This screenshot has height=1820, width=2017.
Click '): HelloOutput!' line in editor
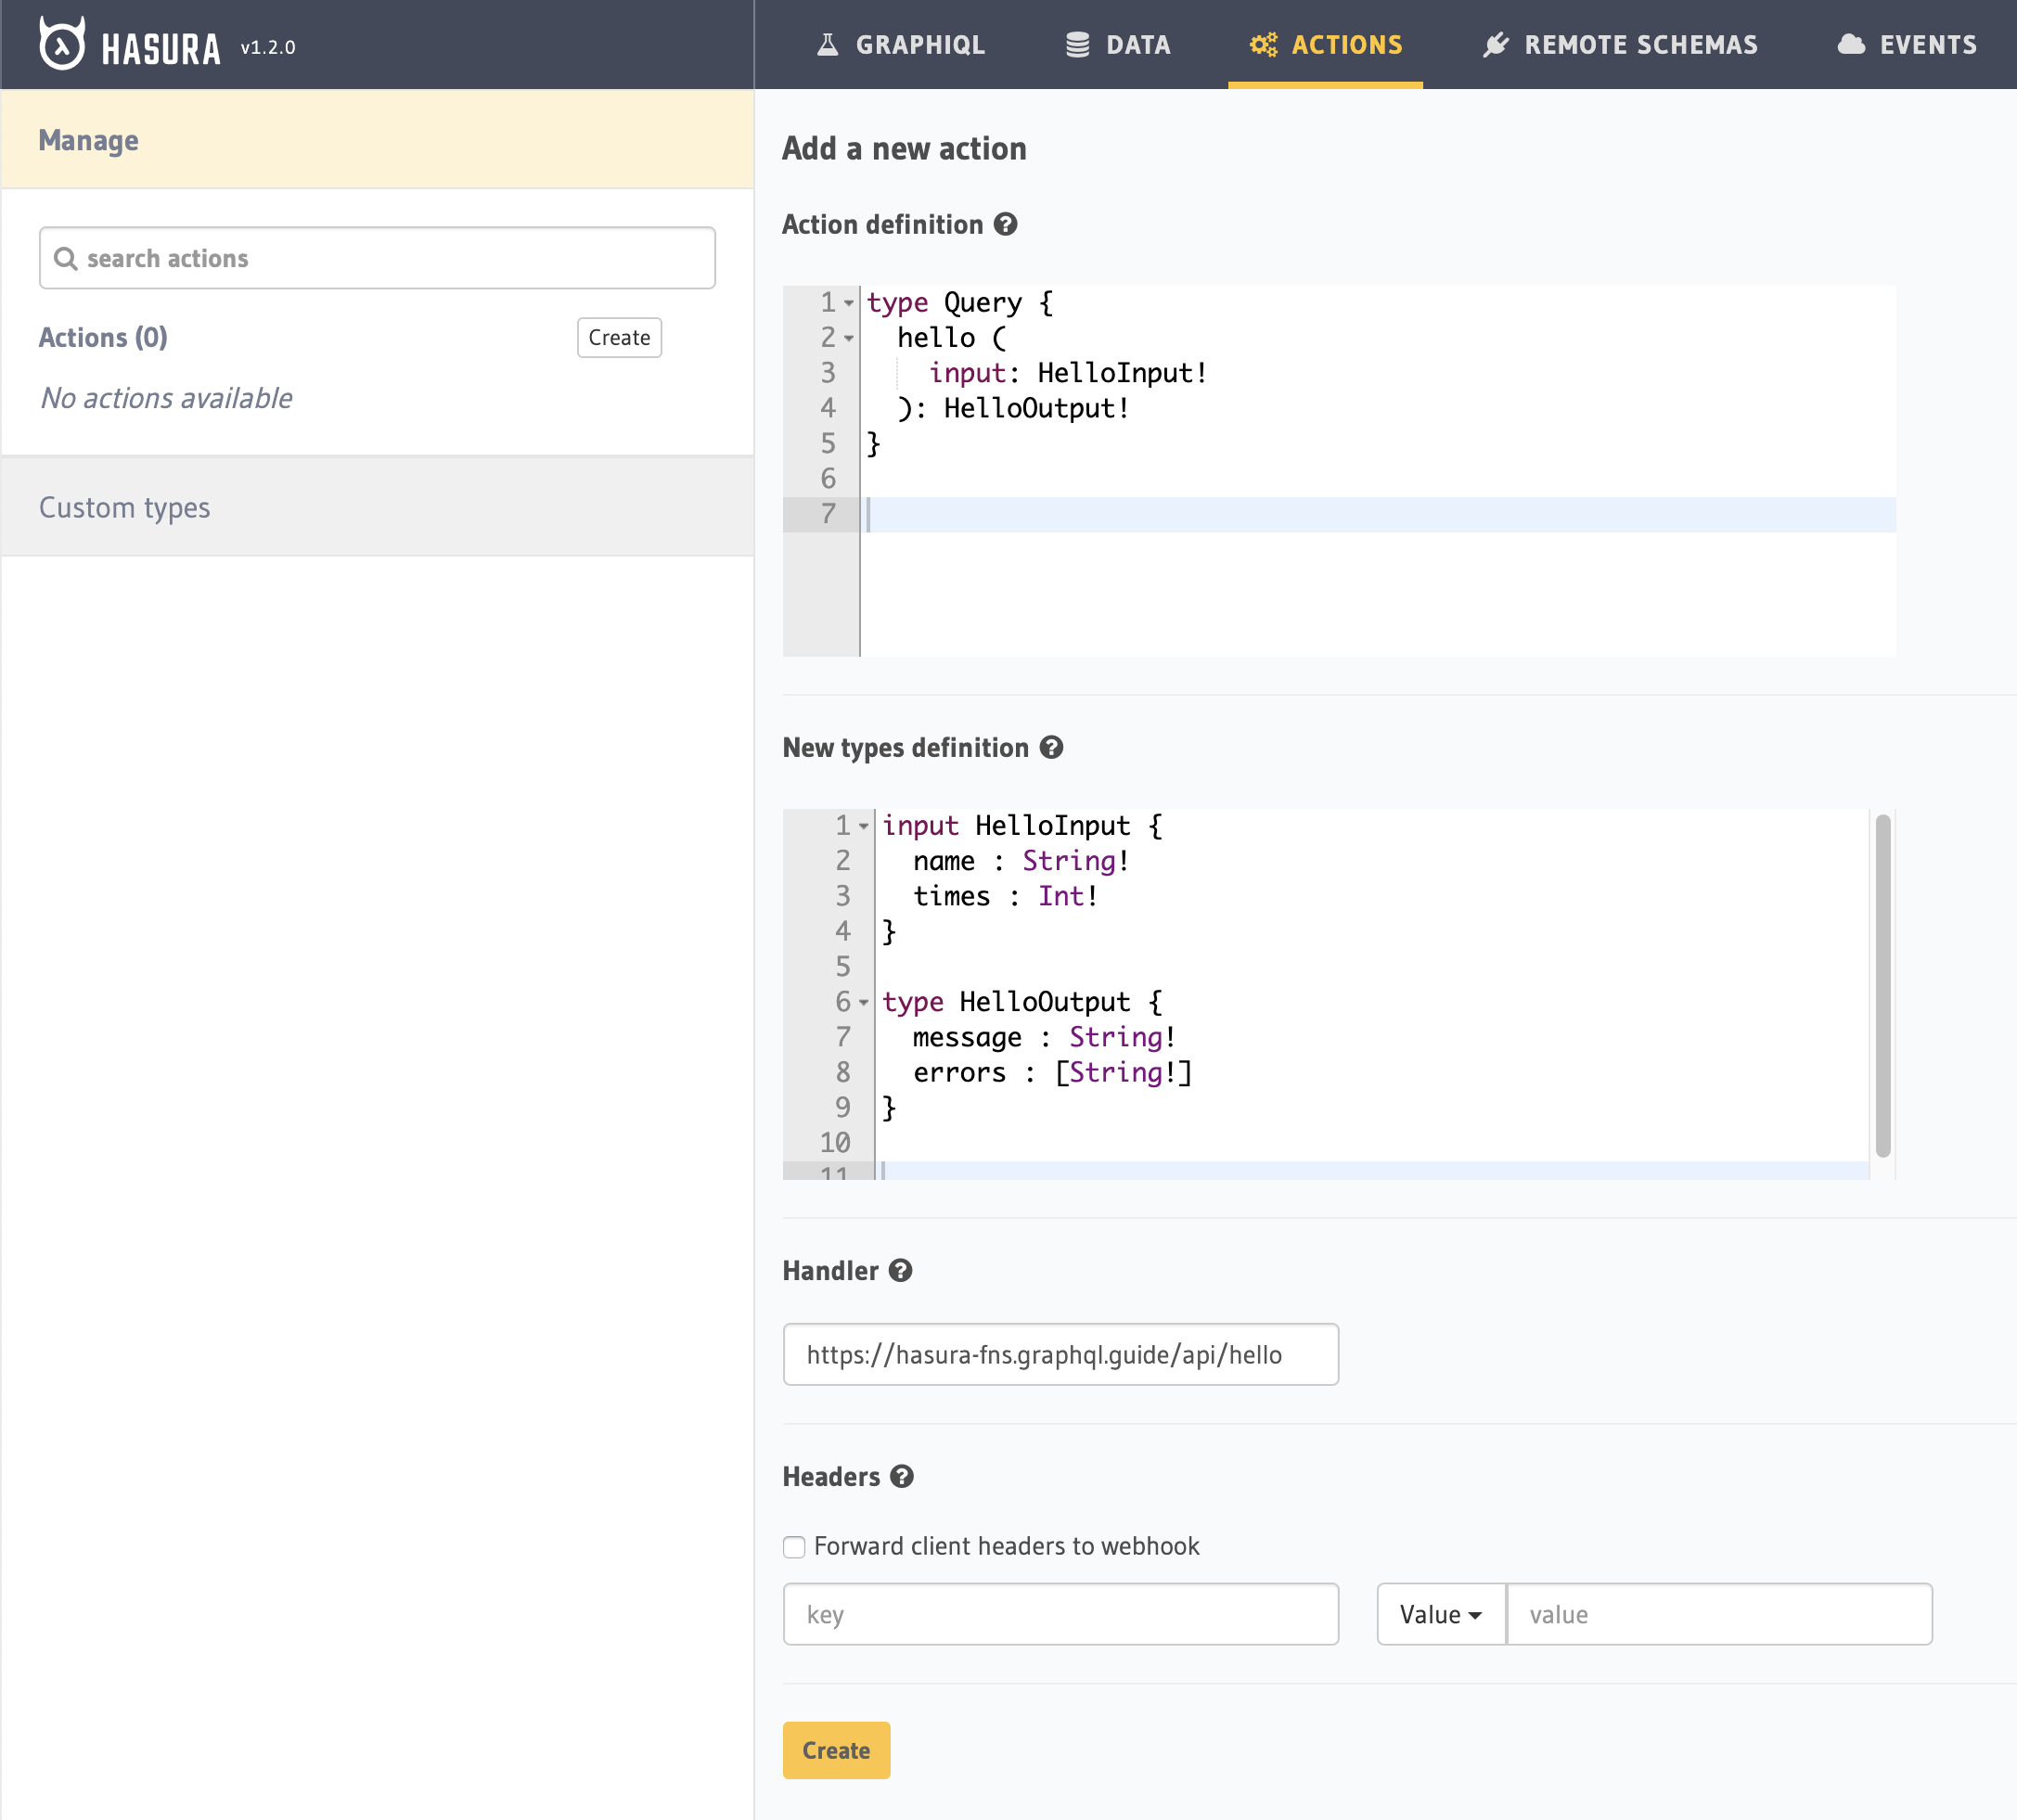(x=1013, y=408)
